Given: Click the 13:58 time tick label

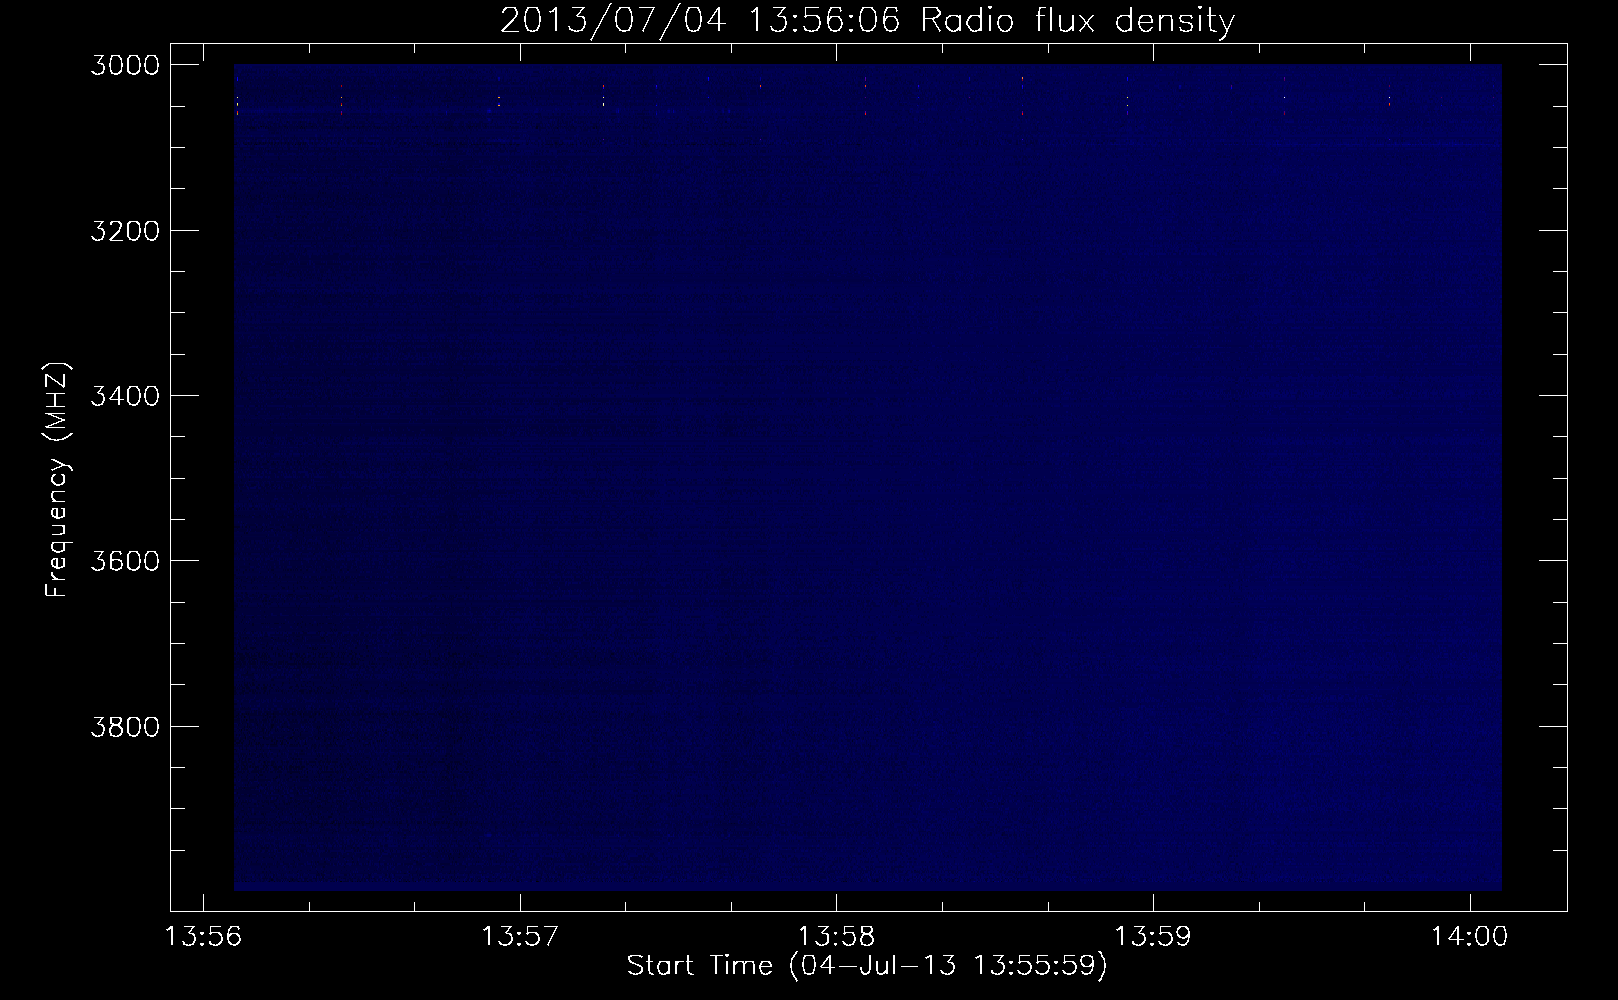Looking at the screenshot, I should point(837,937).
